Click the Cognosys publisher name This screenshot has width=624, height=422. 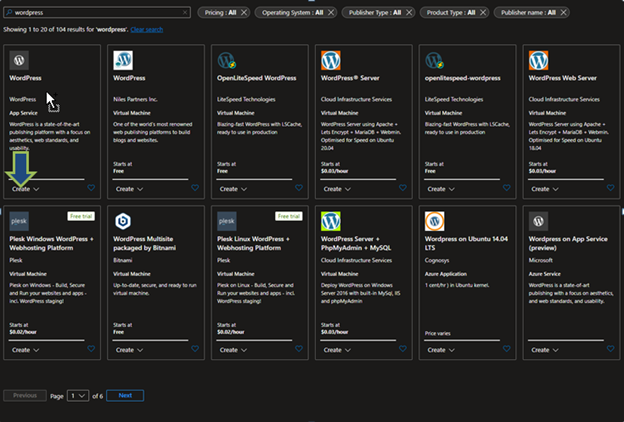437,260
